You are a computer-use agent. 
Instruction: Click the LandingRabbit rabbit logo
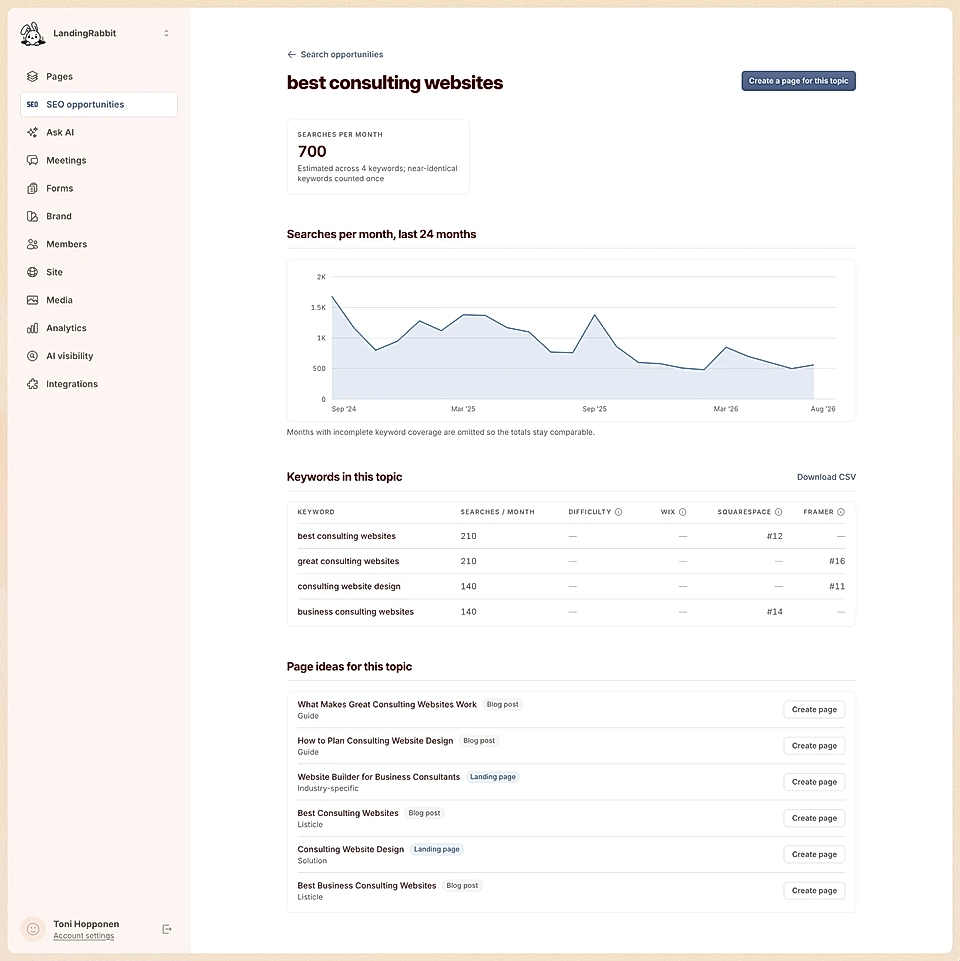(32, 34)
